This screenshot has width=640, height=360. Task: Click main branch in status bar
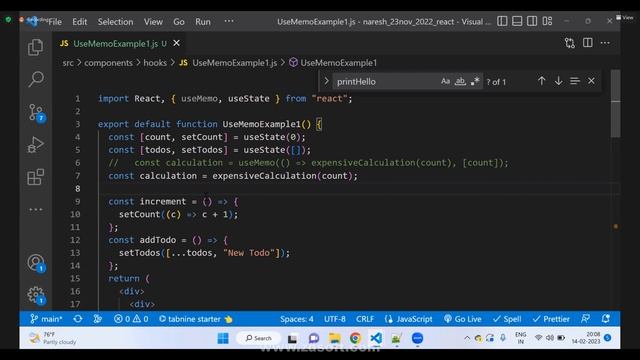point(46,319)
